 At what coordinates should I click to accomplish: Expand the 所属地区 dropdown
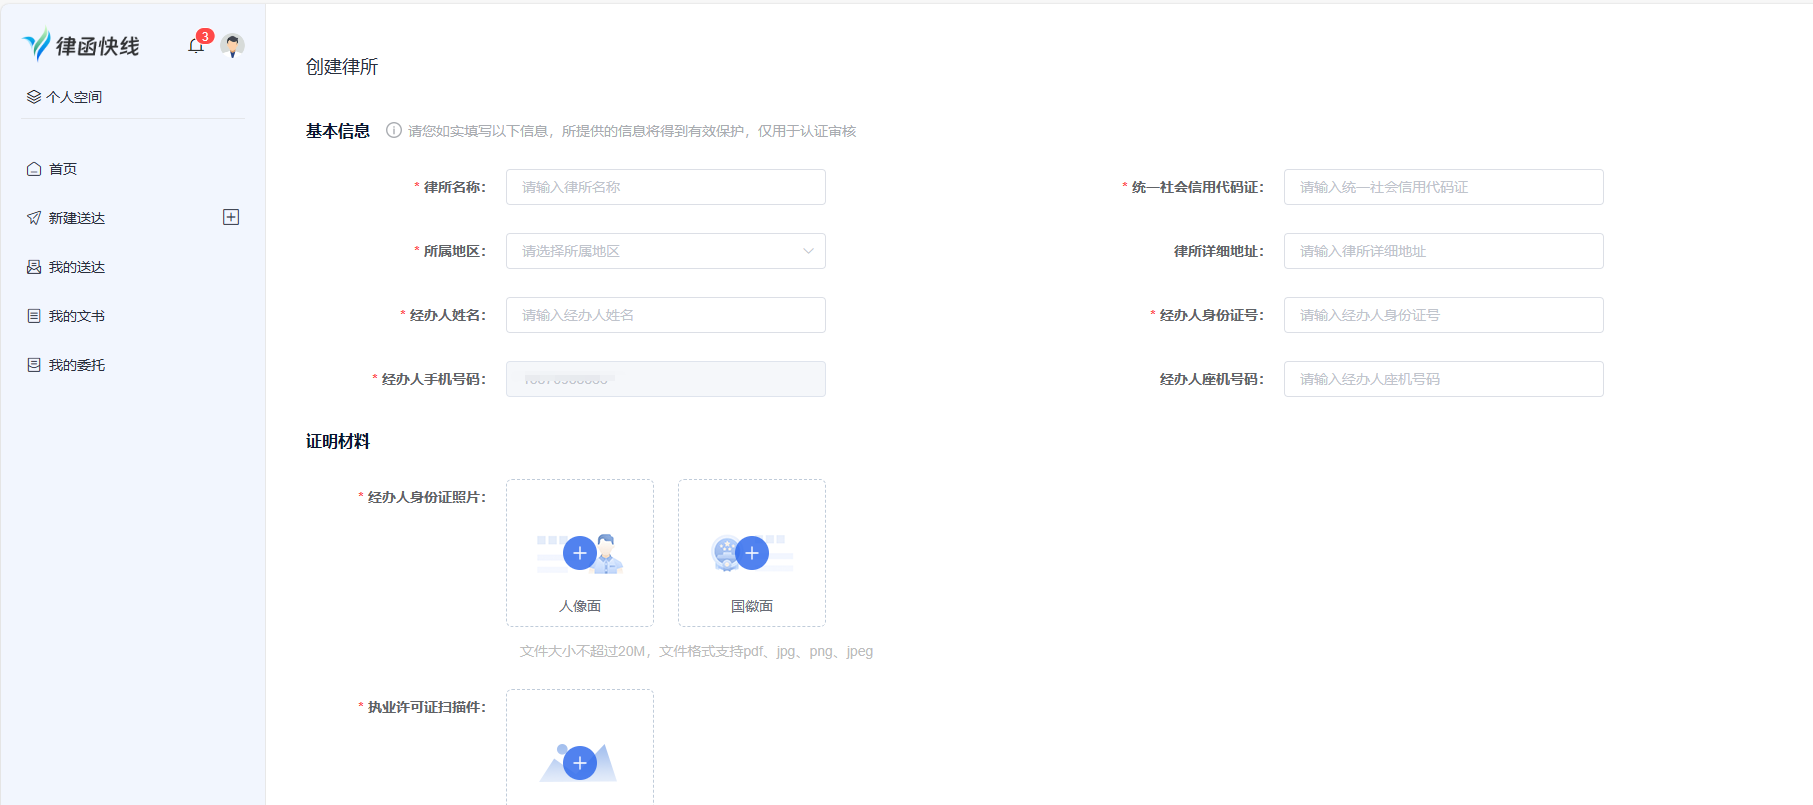click(x=666, y=251)
